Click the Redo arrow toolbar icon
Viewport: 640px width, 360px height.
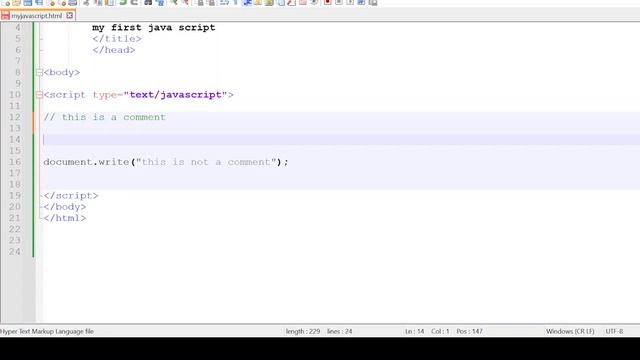[x=134, y=2]
